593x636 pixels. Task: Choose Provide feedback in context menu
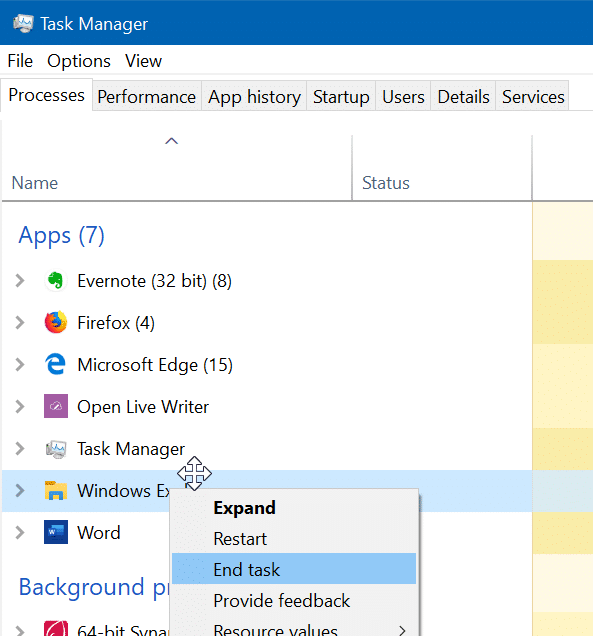pyautogui.click(x=294, y=600)
